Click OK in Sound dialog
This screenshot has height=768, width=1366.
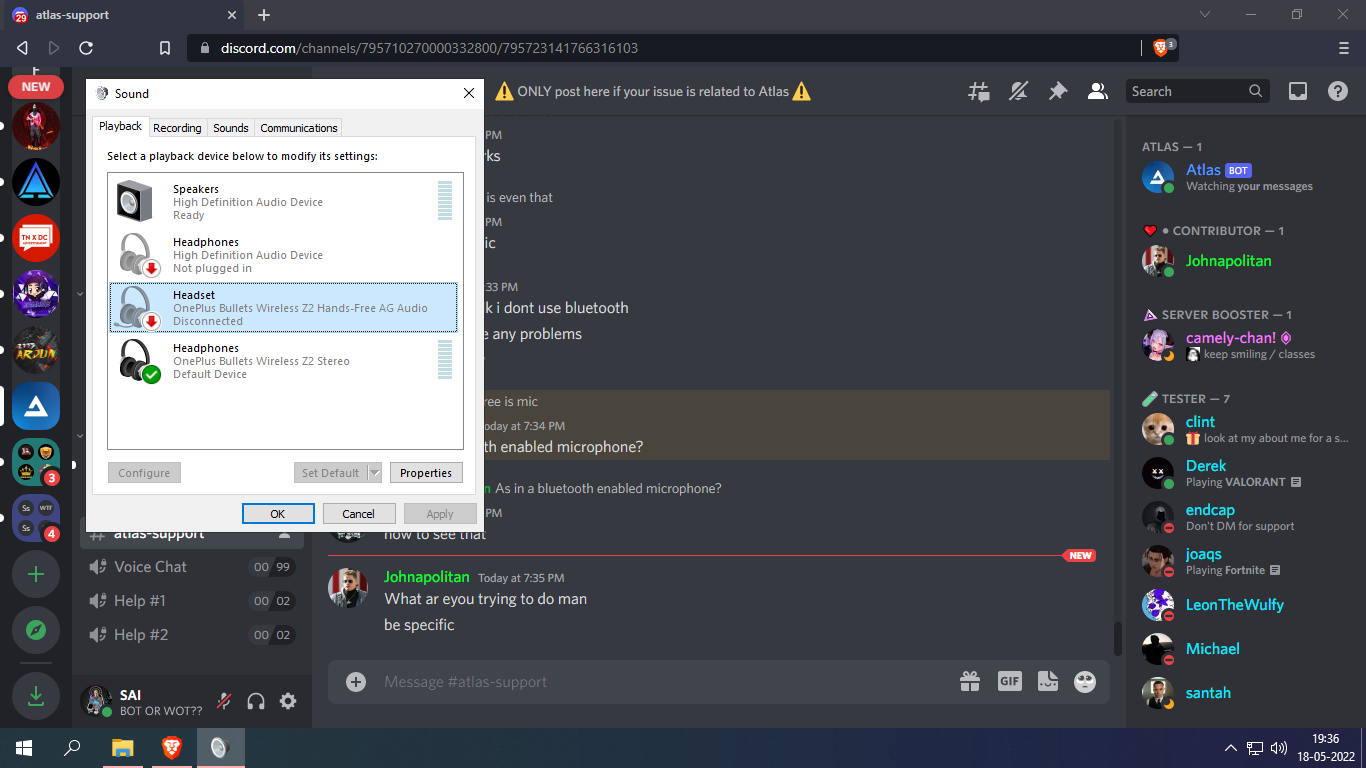[278, 514]
